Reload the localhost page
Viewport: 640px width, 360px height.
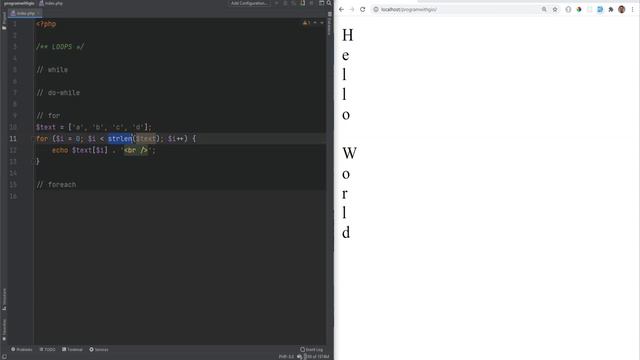tap(362, 9)
